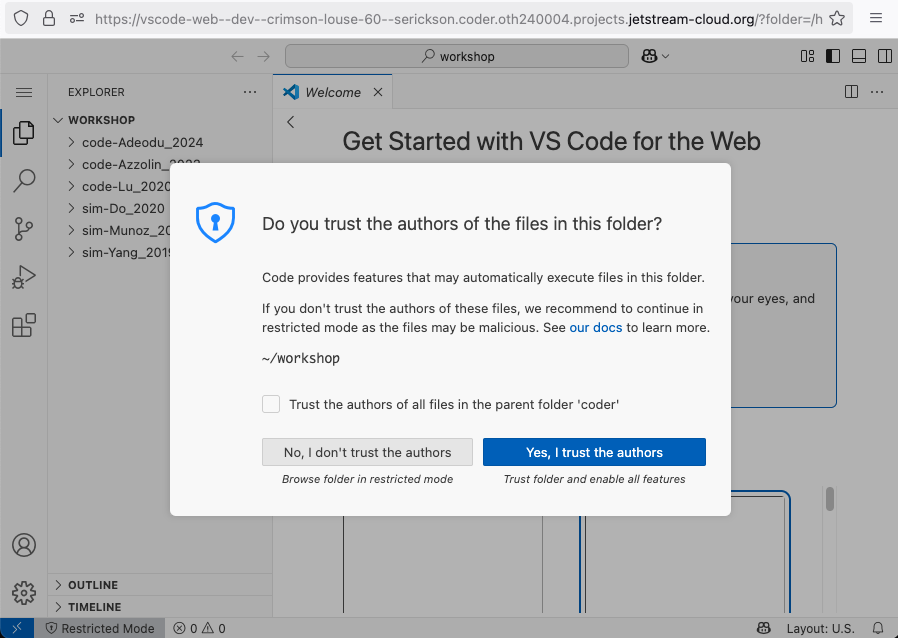Follow the 'our docs' link
Viewport: 898px width, 638px height.
click(596, 328)
